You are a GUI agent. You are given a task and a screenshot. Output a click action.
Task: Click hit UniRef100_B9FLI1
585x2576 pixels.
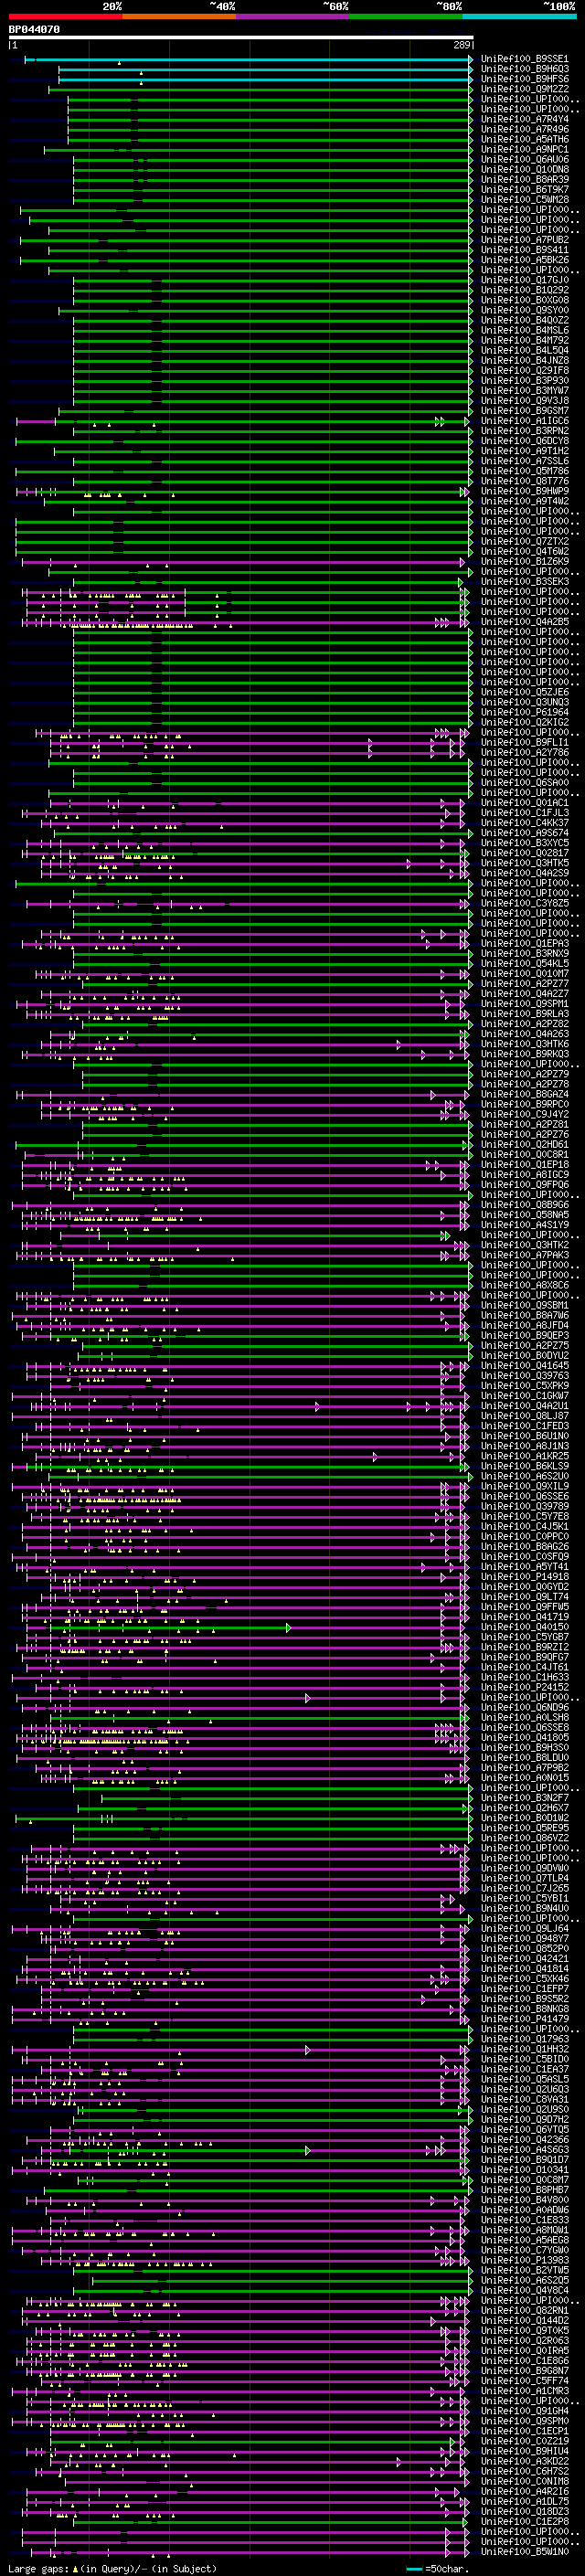coord(525,742)
